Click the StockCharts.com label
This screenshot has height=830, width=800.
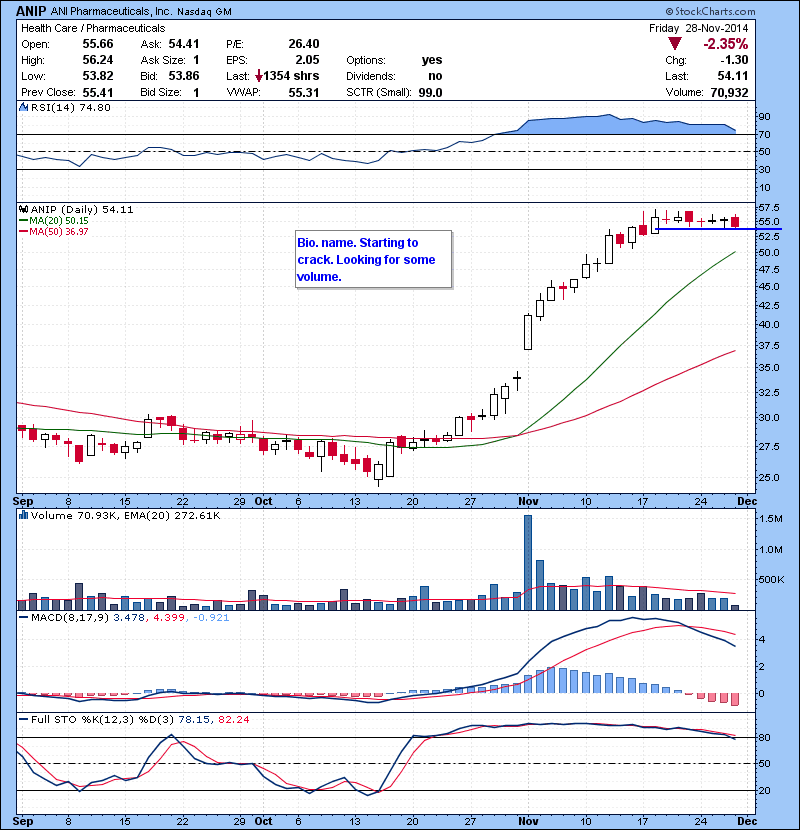click(711, 11)
